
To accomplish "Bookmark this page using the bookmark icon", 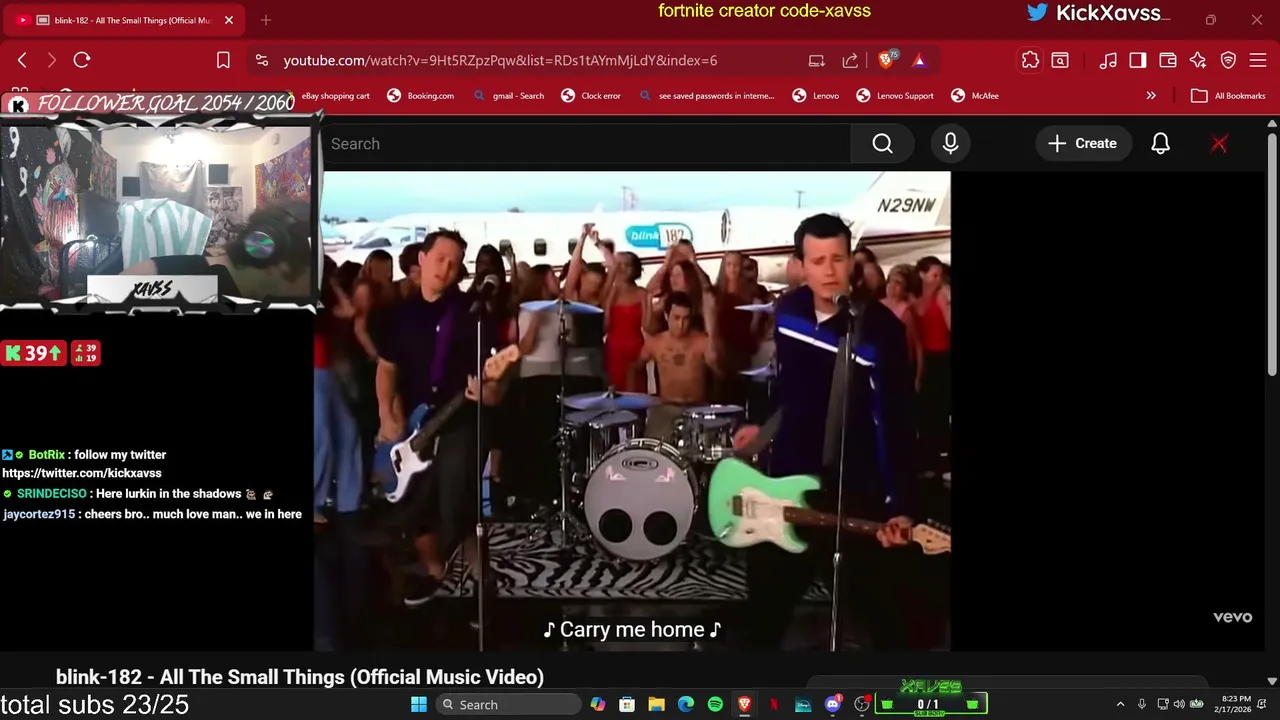I will pos(223,60).
